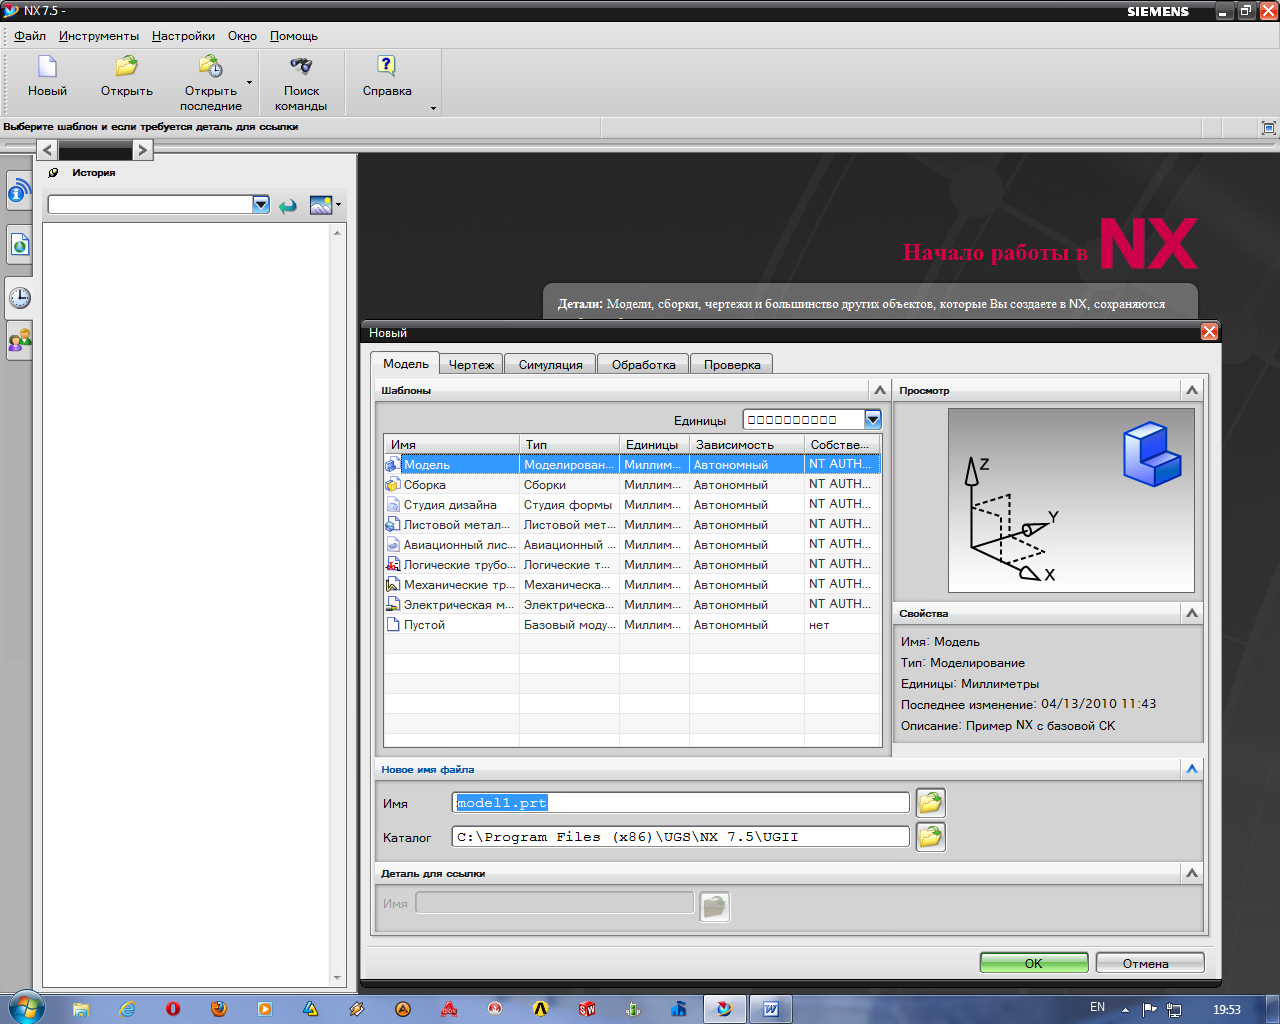This screenshot has width=1280, height=1024.
Task: Open Windows Explorer from taskbar
Action: coord(81,1009)
